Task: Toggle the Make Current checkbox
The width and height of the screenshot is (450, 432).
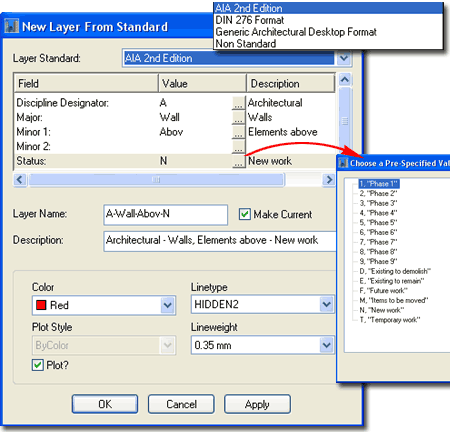Action: (245, 214)
